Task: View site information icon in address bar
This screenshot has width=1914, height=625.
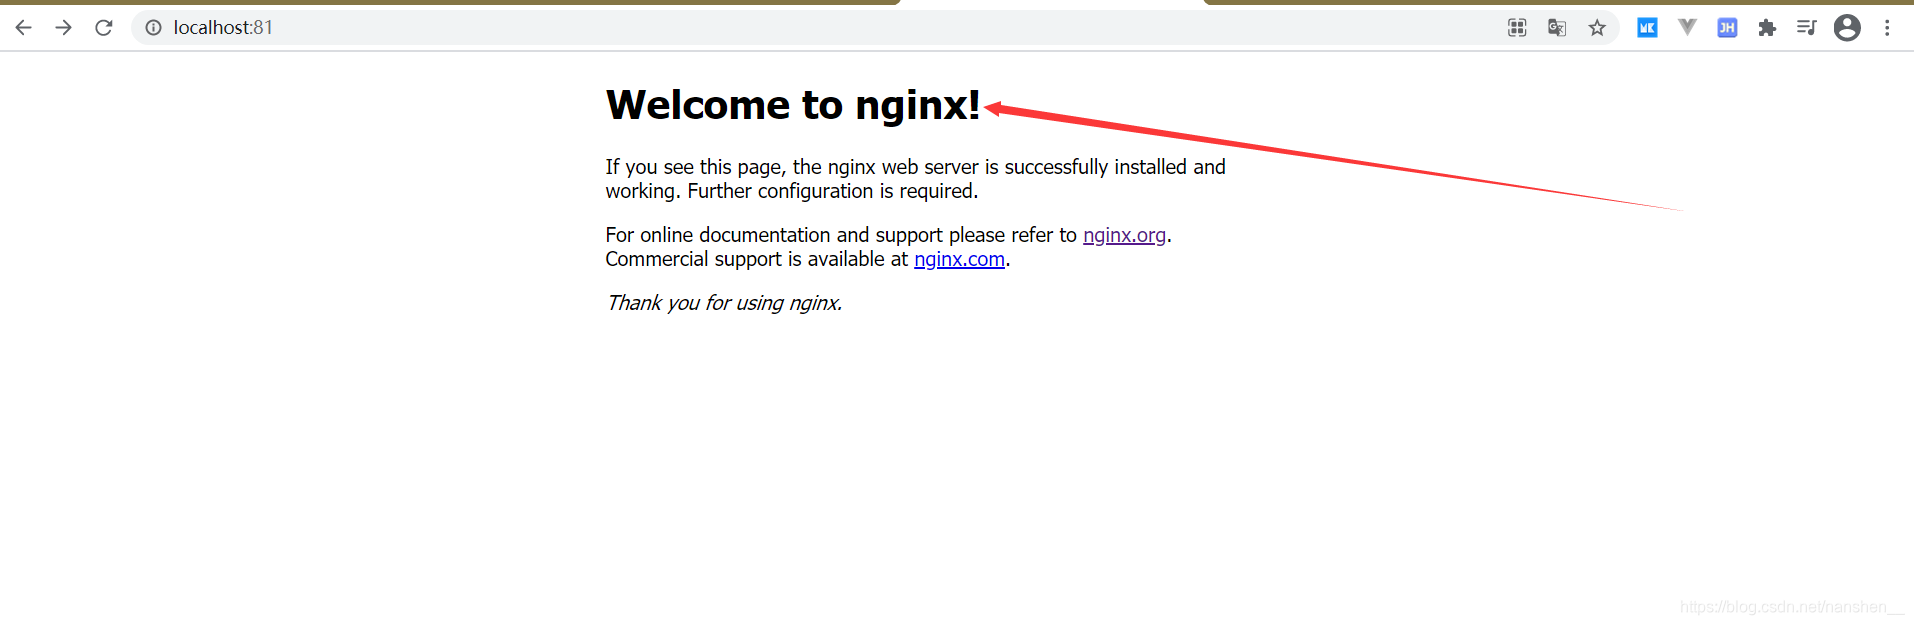Action: [153, 28]
